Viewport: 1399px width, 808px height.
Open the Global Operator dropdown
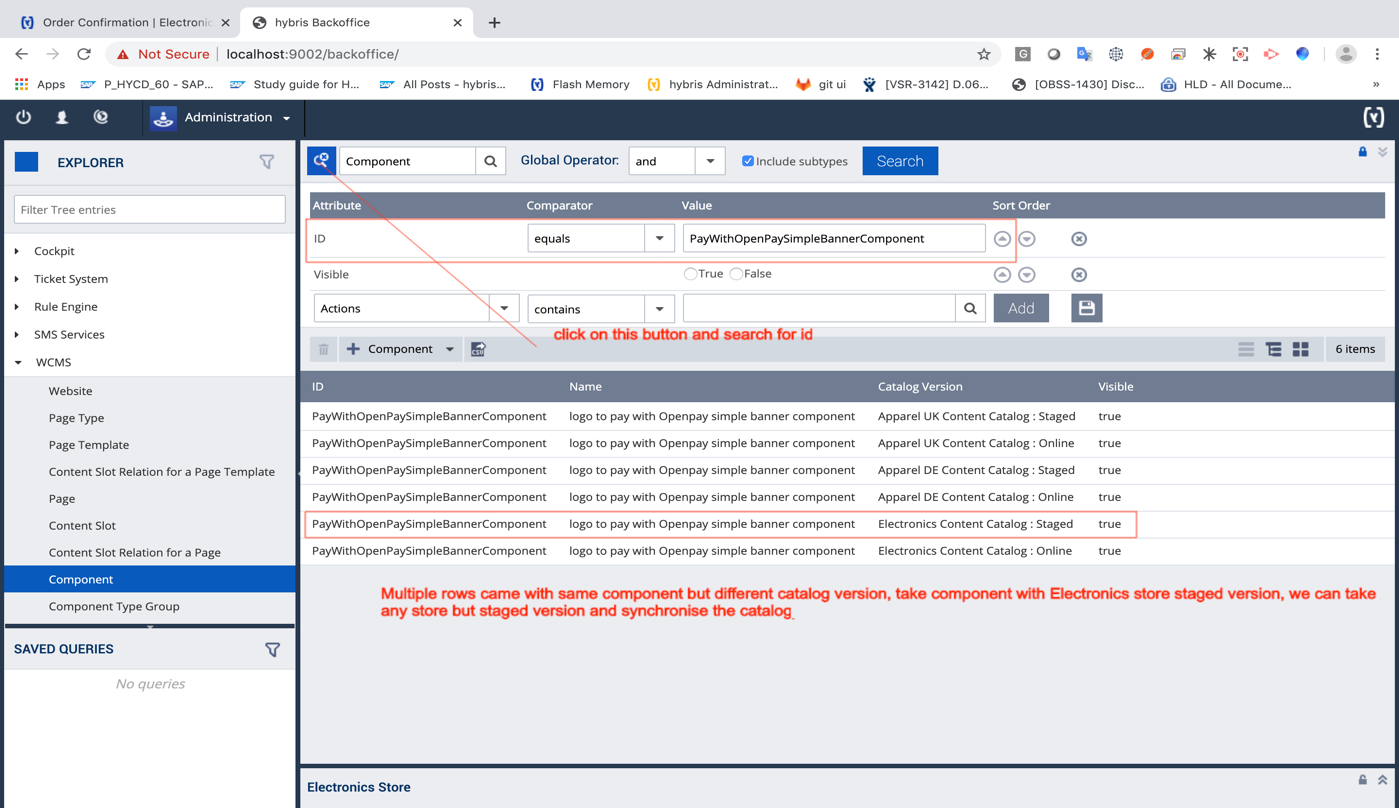pyautogui.click(x=709, y=161)
